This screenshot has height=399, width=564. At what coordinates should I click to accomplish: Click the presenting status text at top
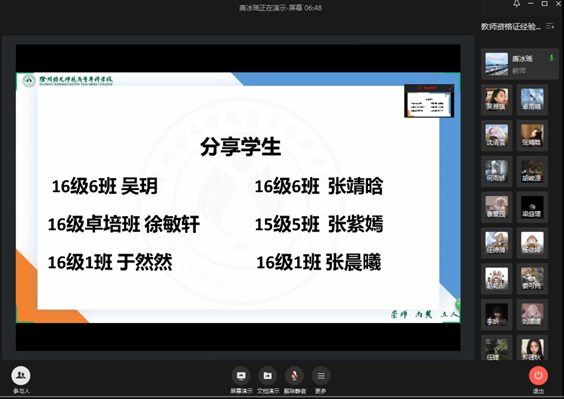pos(280,8)
